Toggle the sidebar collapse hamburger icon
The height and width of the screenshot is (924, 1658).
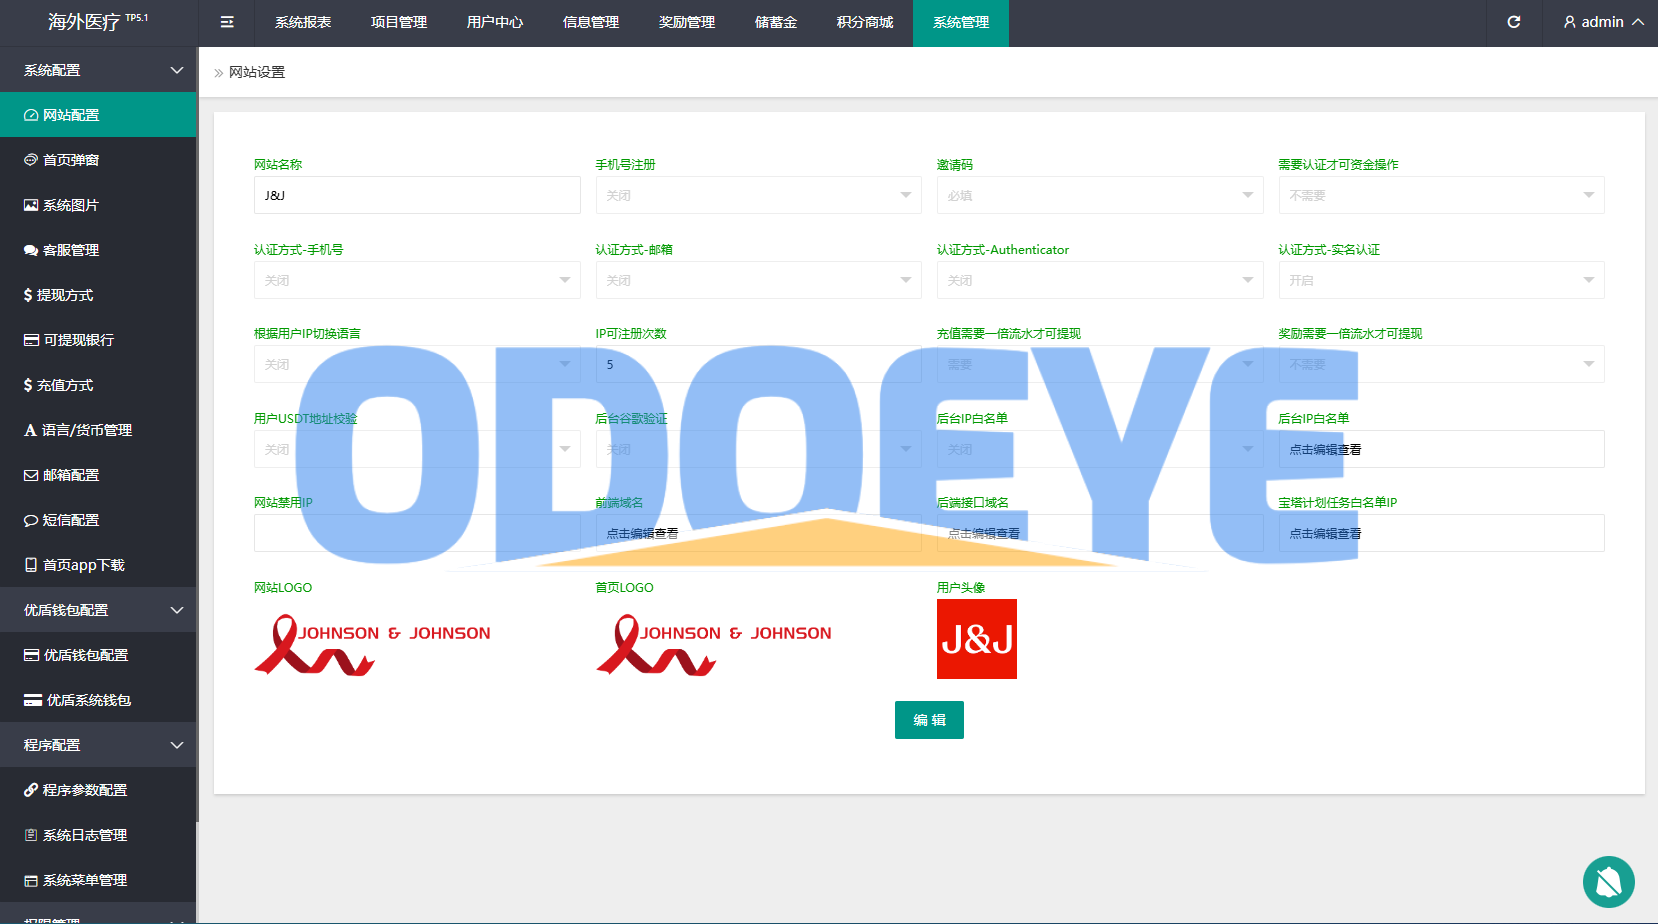[227, 22]
